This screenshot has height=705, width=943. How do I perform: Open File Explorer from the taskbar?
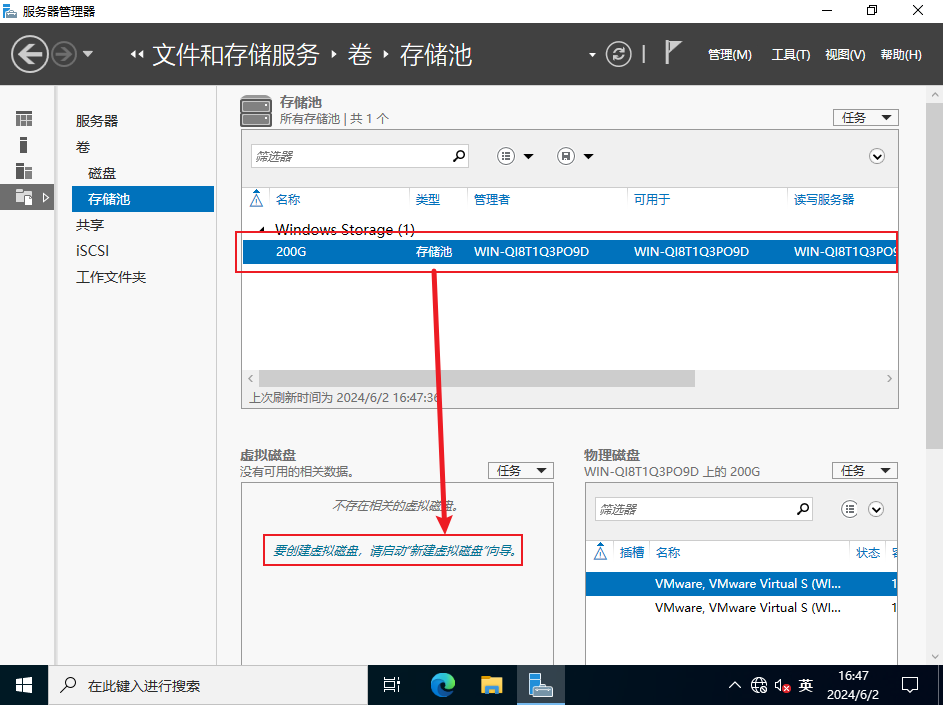[491, 685]
